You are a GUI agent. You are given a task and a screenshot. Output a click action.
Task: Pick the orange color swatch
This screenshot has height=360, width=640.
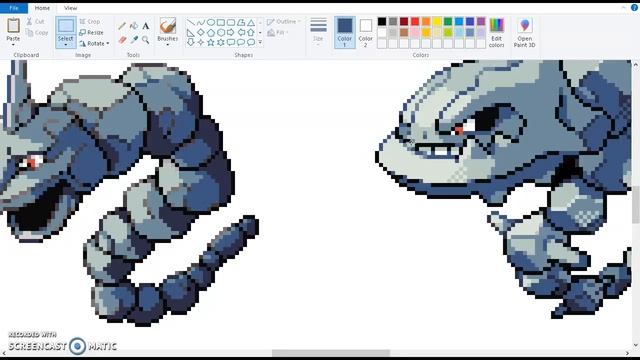click(x=426, y=21)
